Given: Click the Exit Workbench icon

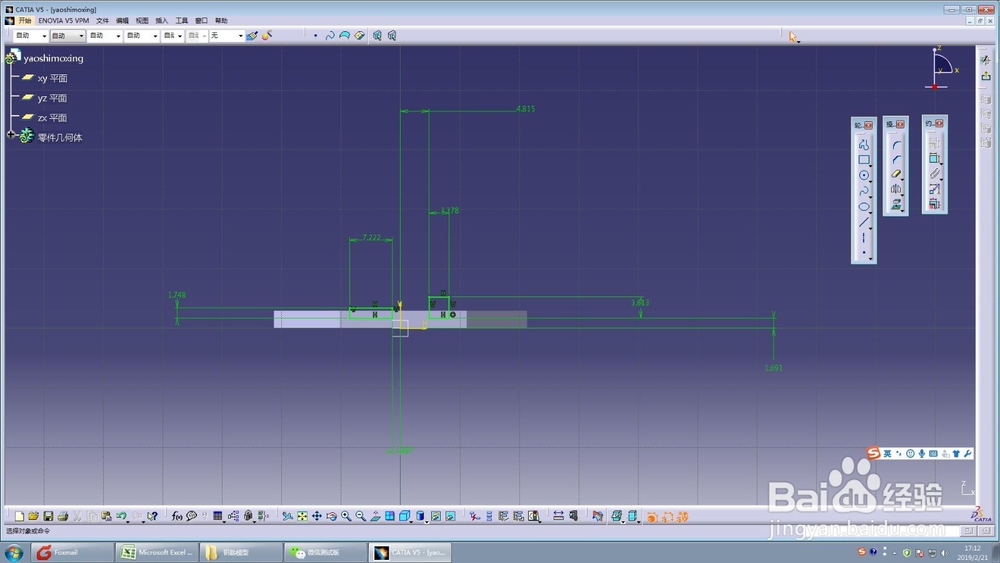Looking at the screenshot, I should (x=986, y=76).
